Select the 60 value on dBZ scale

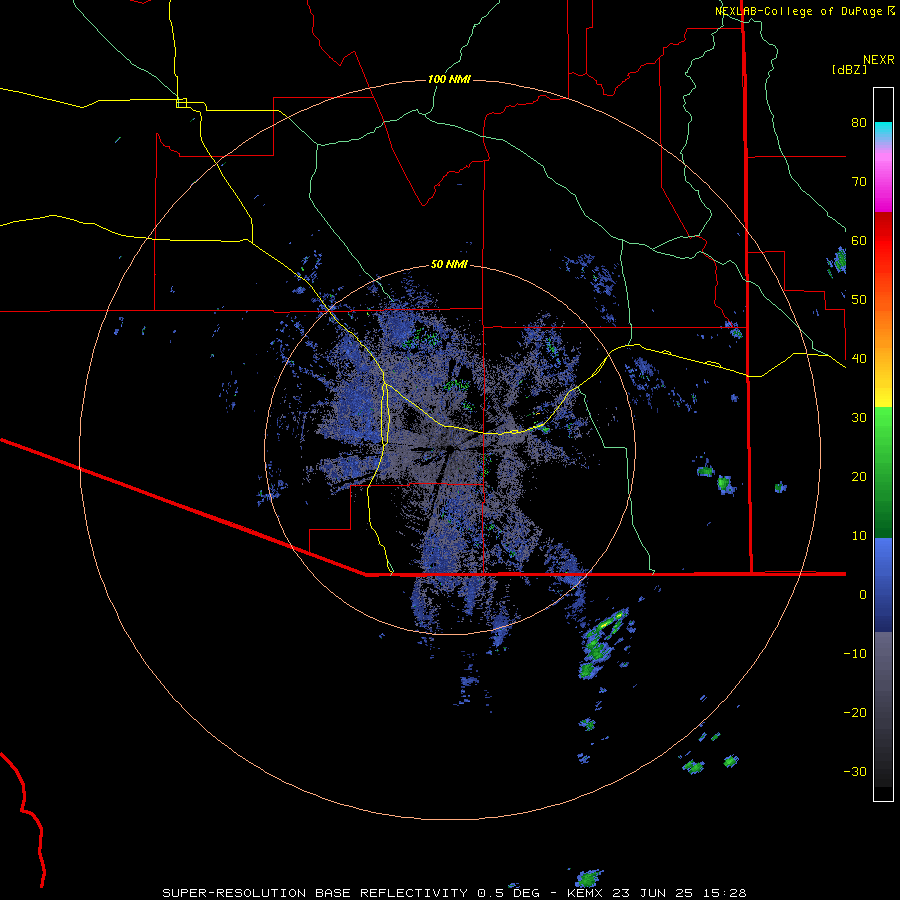[x=859, y=241]
